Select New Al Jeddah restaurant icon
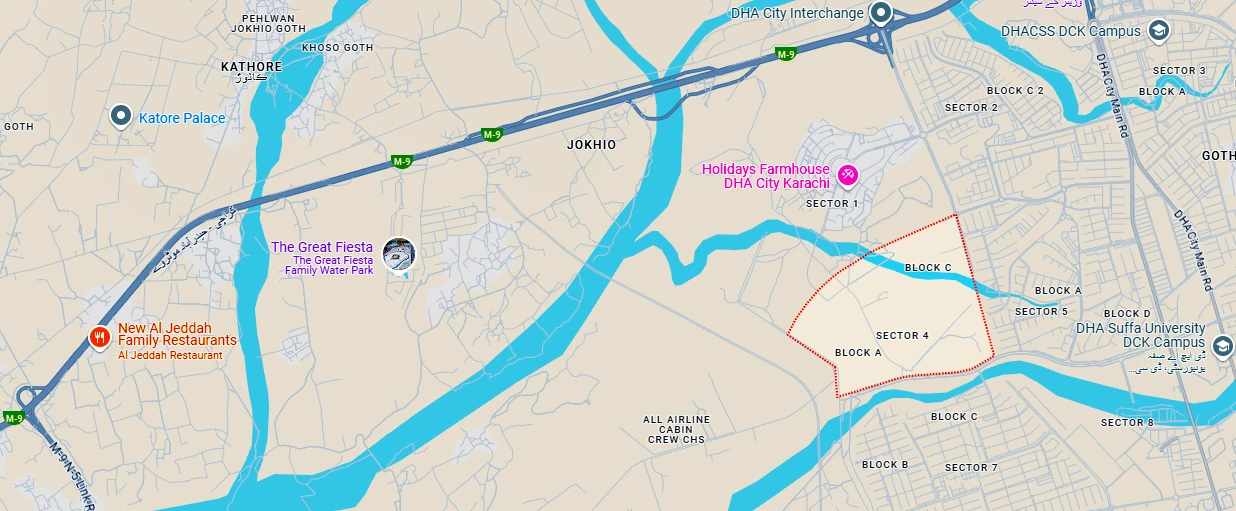The height and width of the screenshot is (511, 1236). 99,337
